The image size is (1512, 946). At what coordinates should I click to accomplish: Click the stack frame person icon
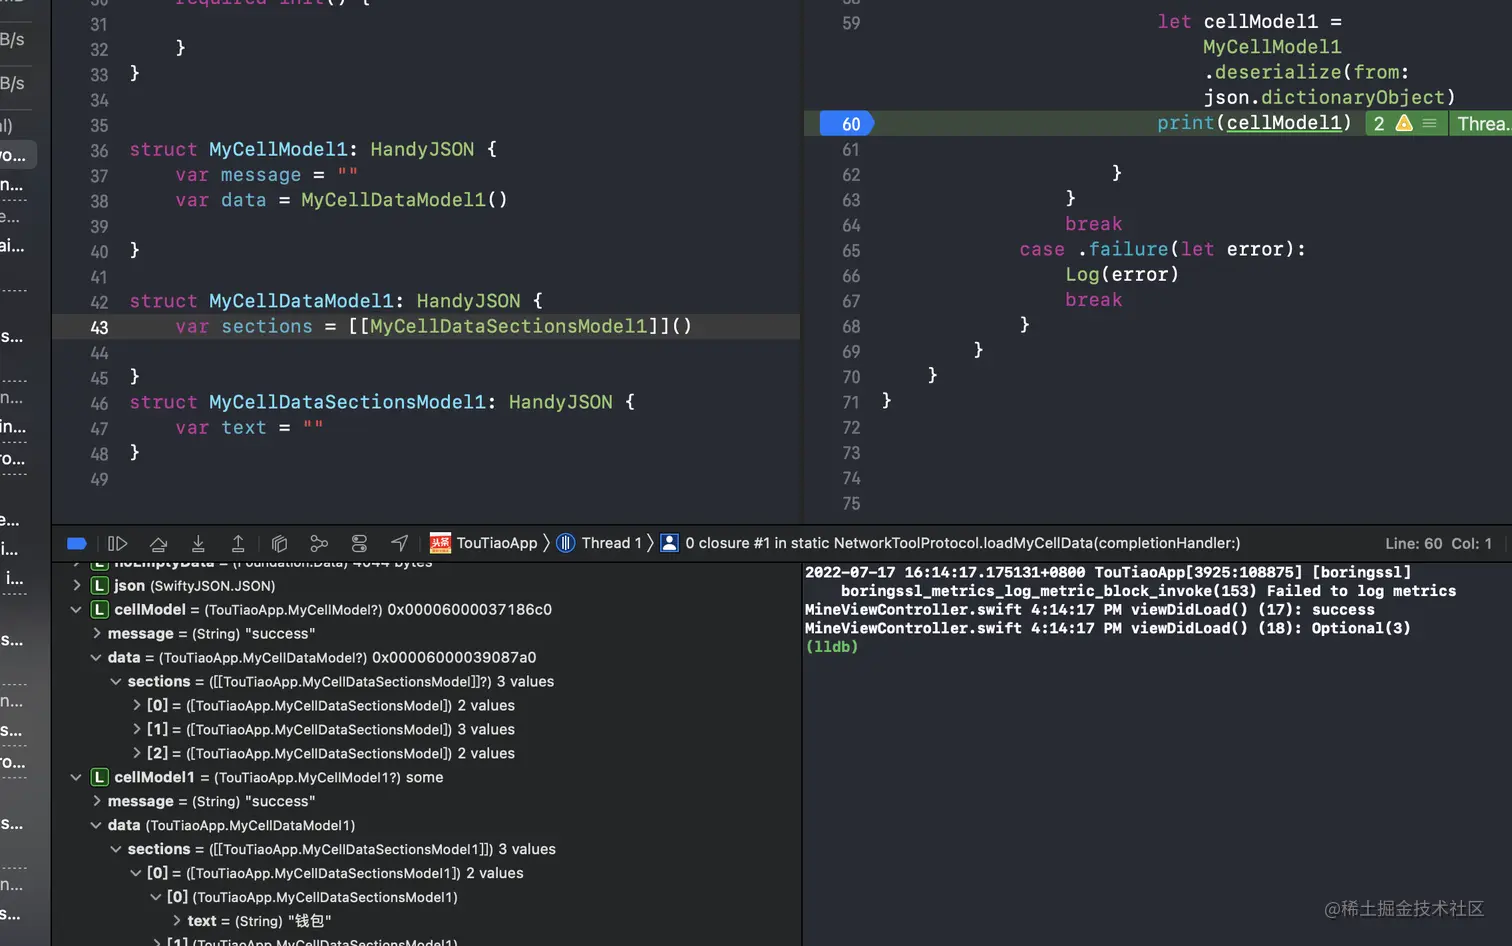(669, 543)
